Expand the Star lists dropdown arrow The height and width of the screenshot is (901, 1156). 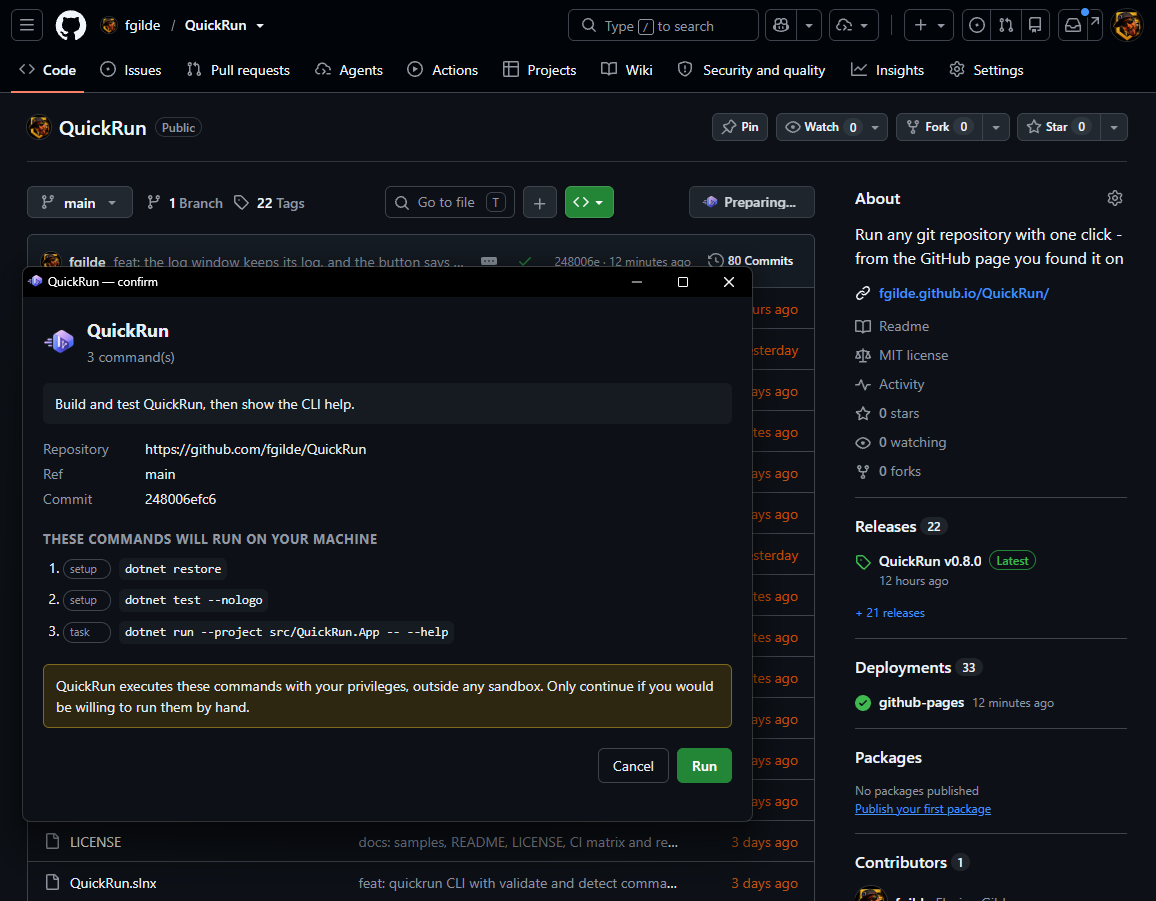1114,127
